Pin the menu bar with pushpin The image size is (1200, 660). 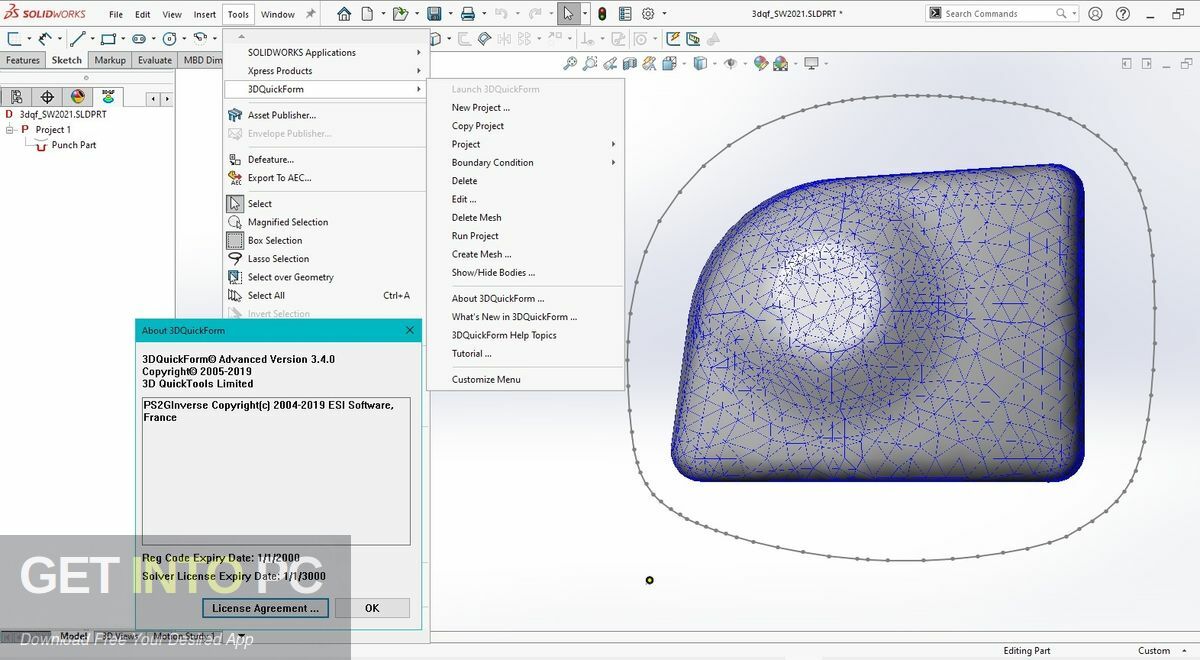click(x=310, y=14)
